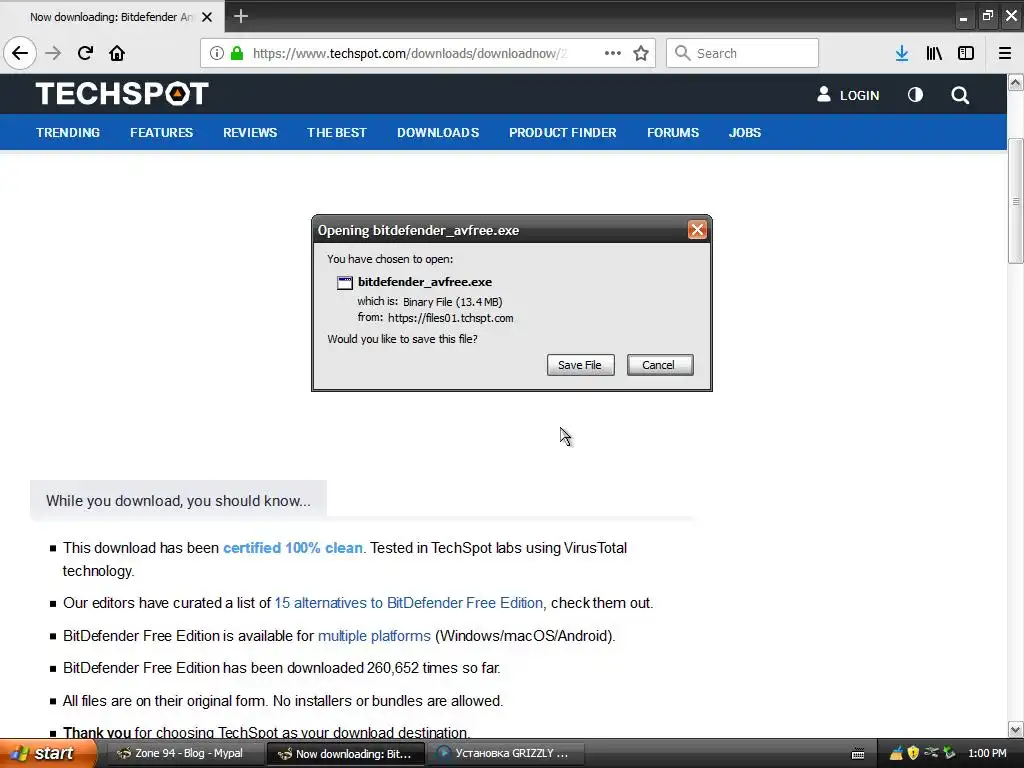Click the keyboard icon in taskbar
The image size is (1024, 768).
[x=858, y=754]
